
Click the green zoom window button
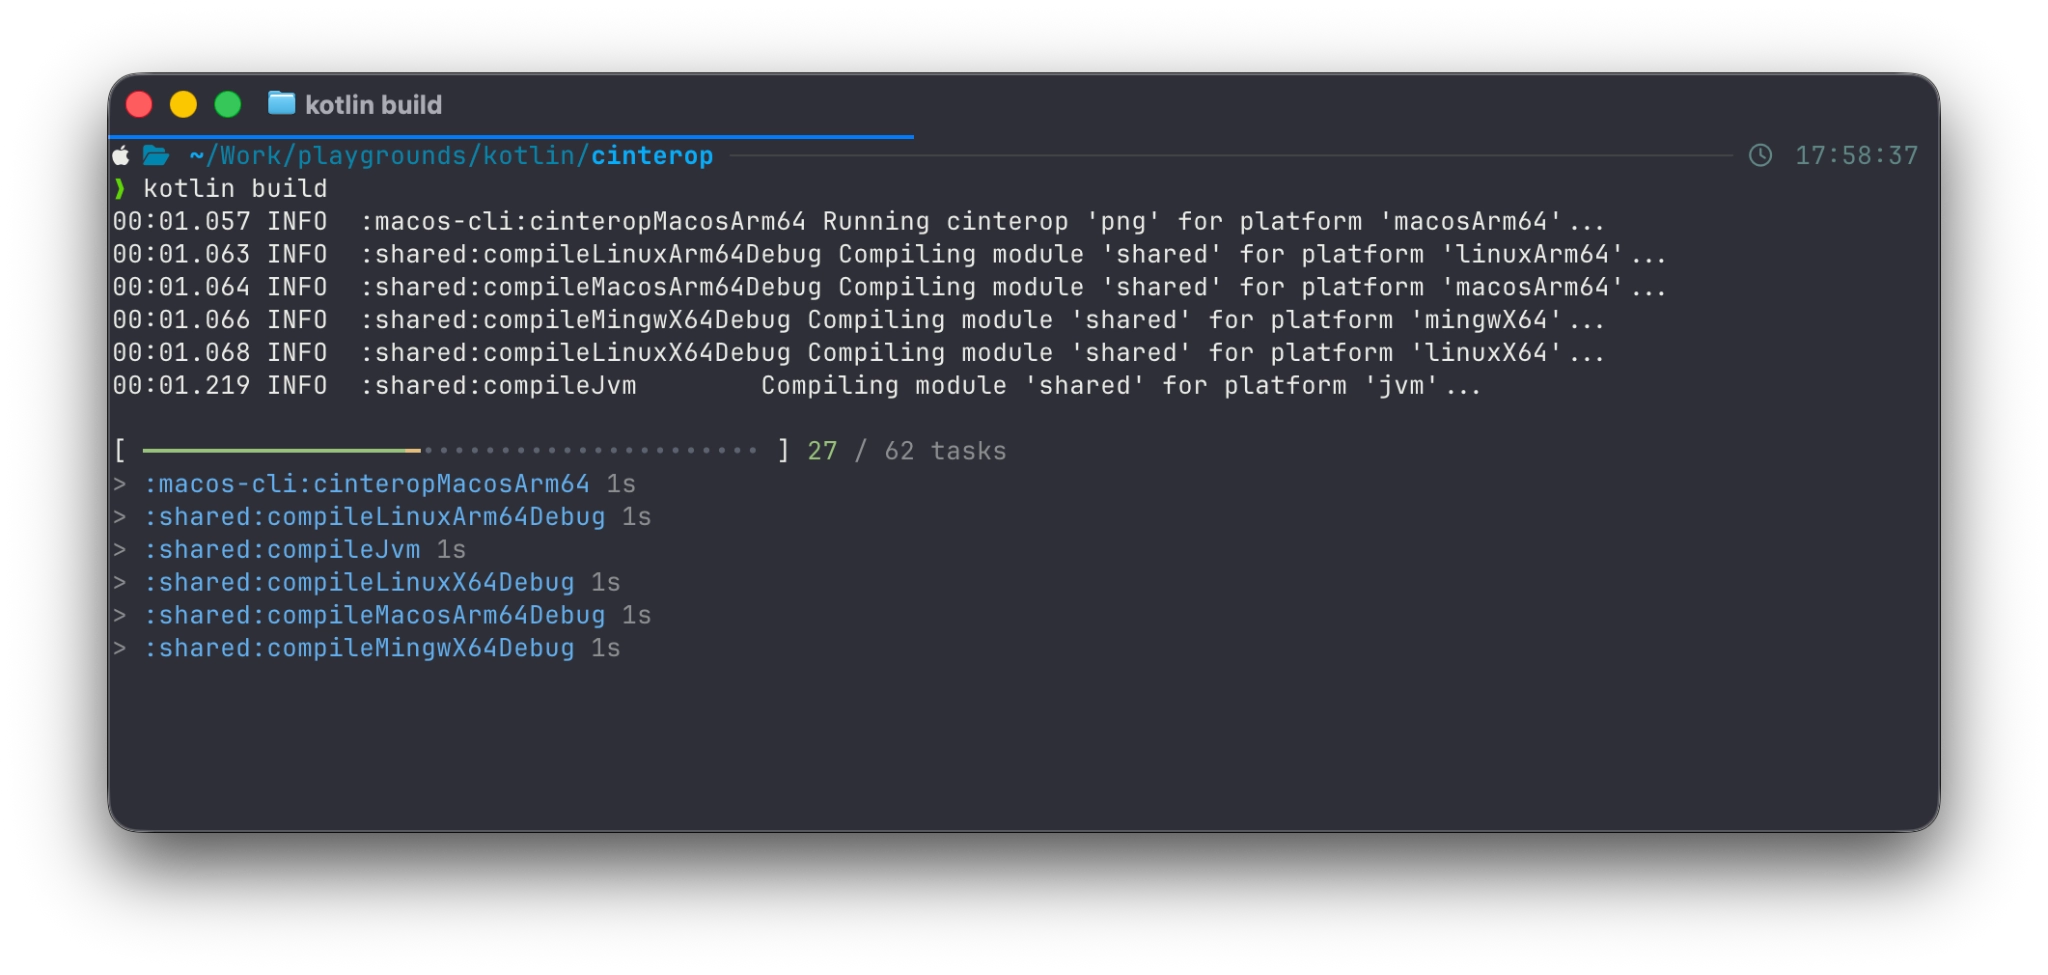pyautogui.click(x=228, y=104)
